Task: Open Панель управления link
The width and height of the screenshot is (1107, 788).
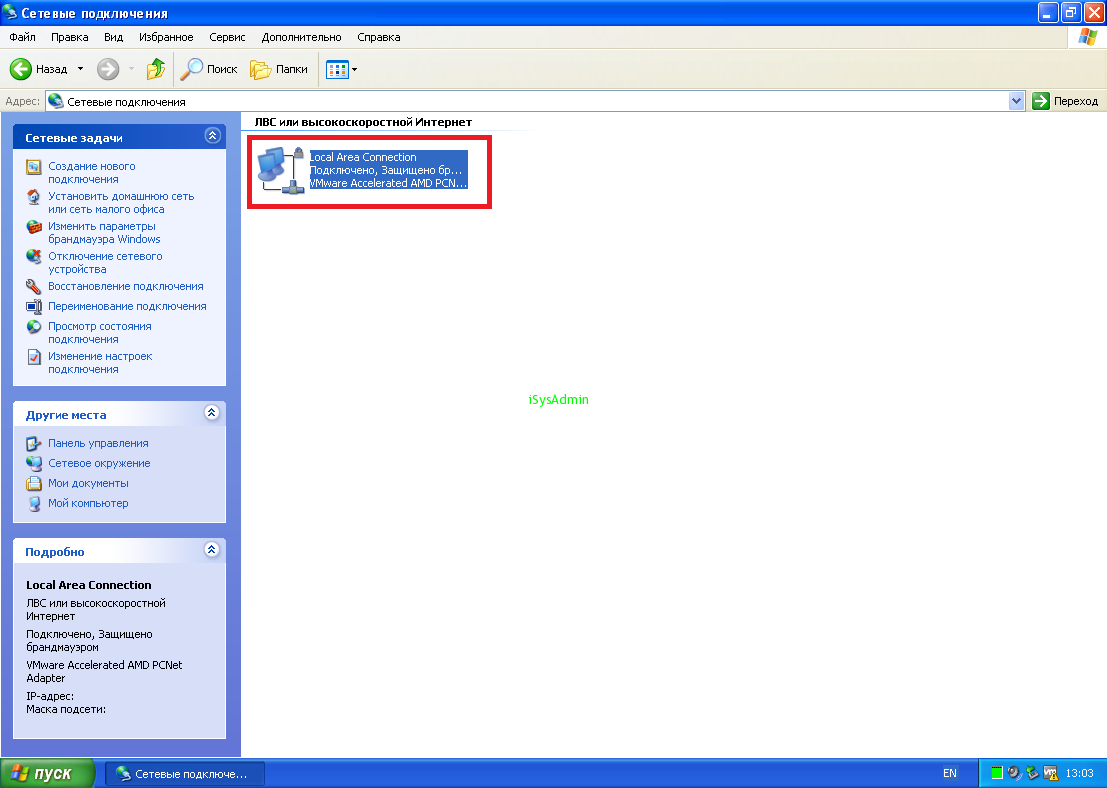Action: pyautogui.click(x=98, y=443)
